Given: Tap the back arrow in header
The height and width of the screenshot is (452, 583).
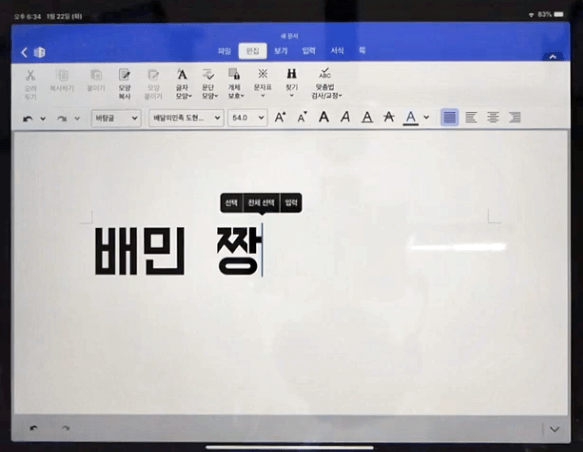Looking at the screenshot, I should [x=25, y=52].
